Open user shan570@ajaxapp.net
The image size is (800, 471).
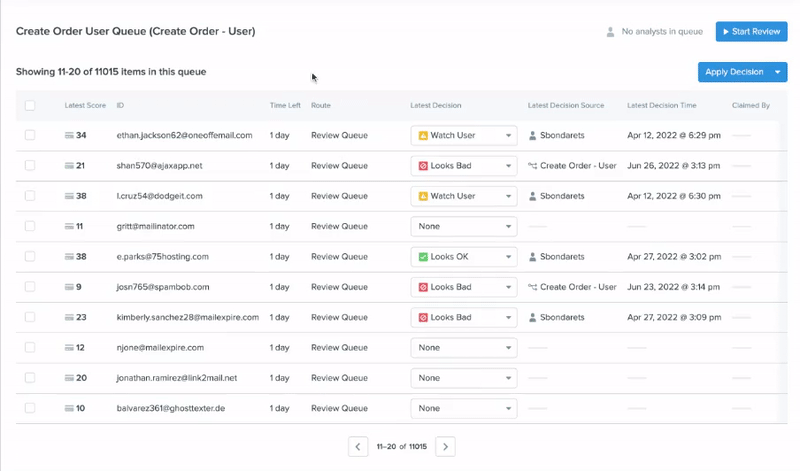click(159, 165)
